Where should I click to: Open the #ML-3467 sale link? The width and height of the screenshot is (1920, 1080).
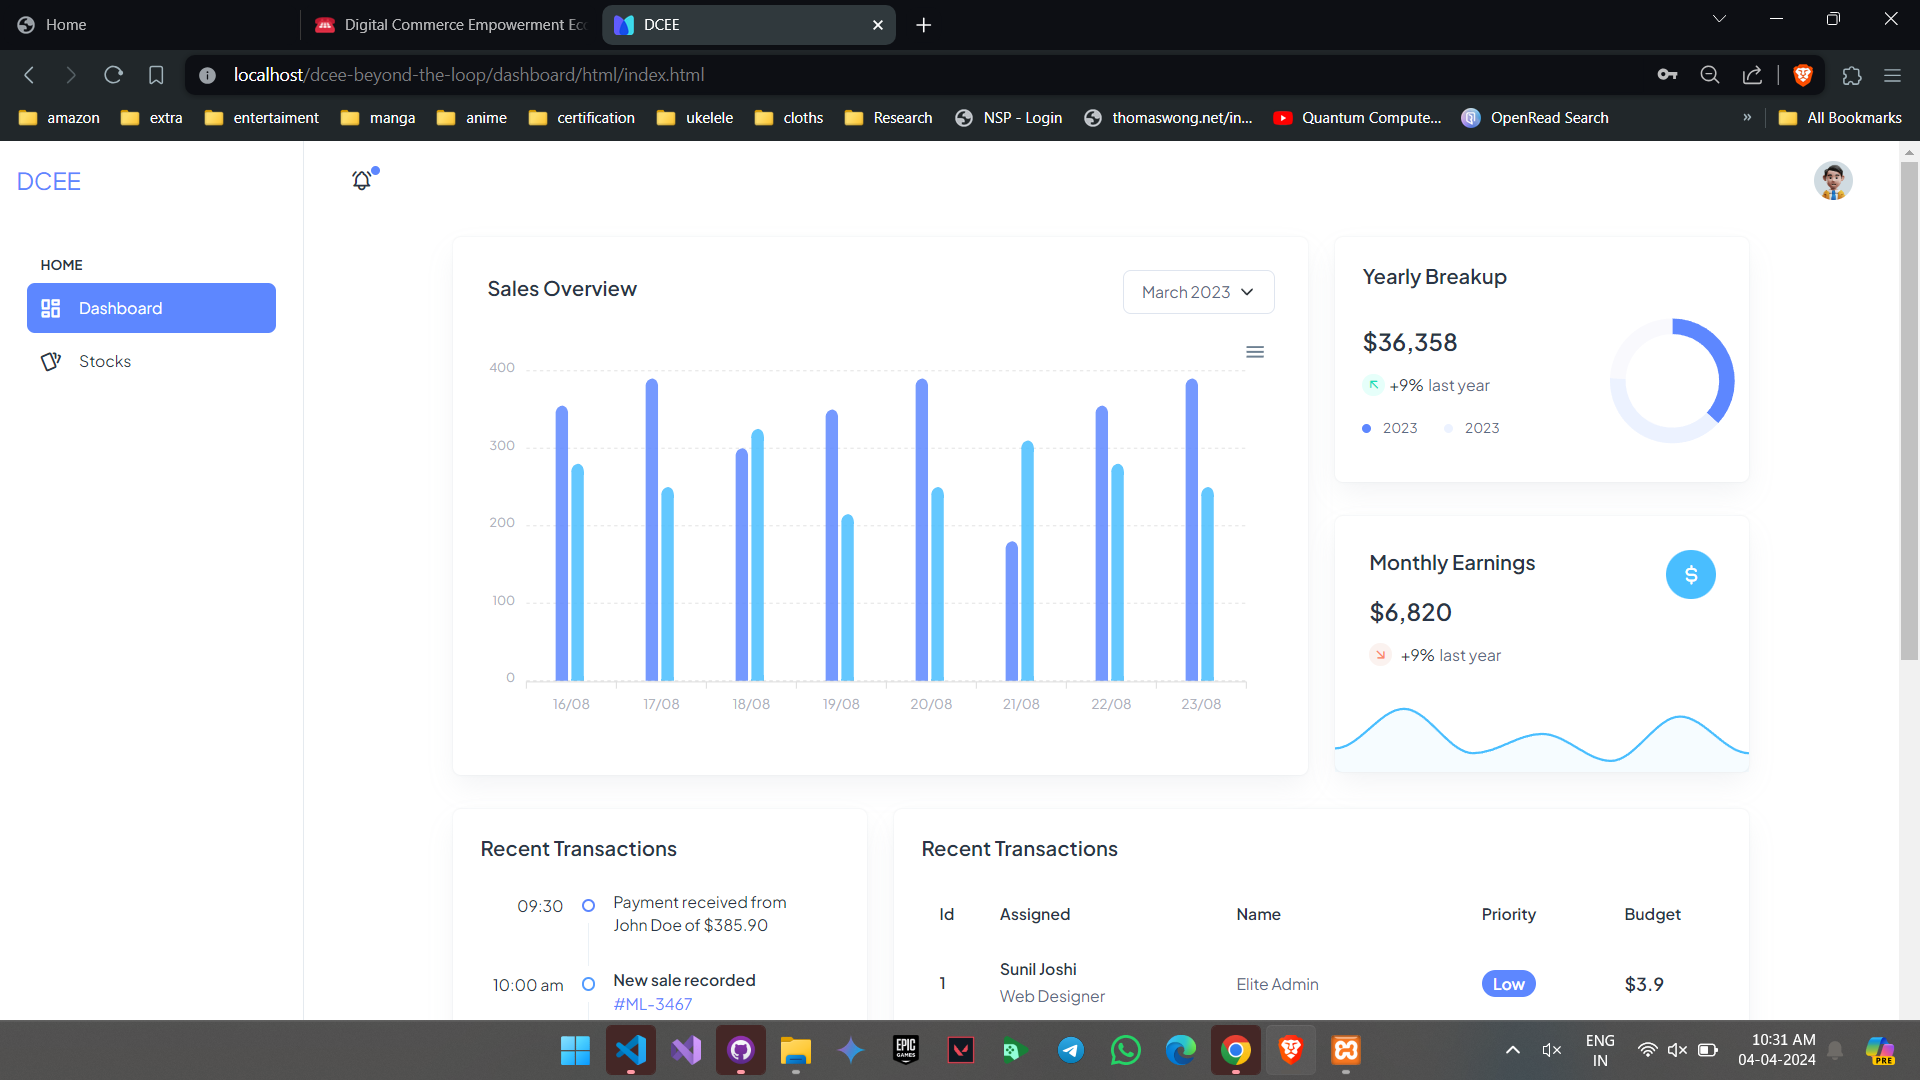(652, 1004)
